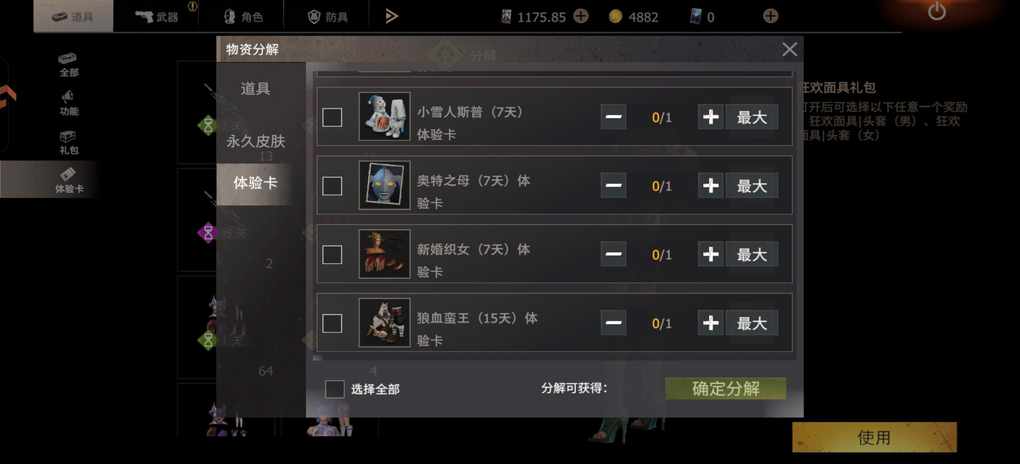Enable the 选择全部 select-all checkbox
The image size is (1020, 464).
tap(334, 389)
